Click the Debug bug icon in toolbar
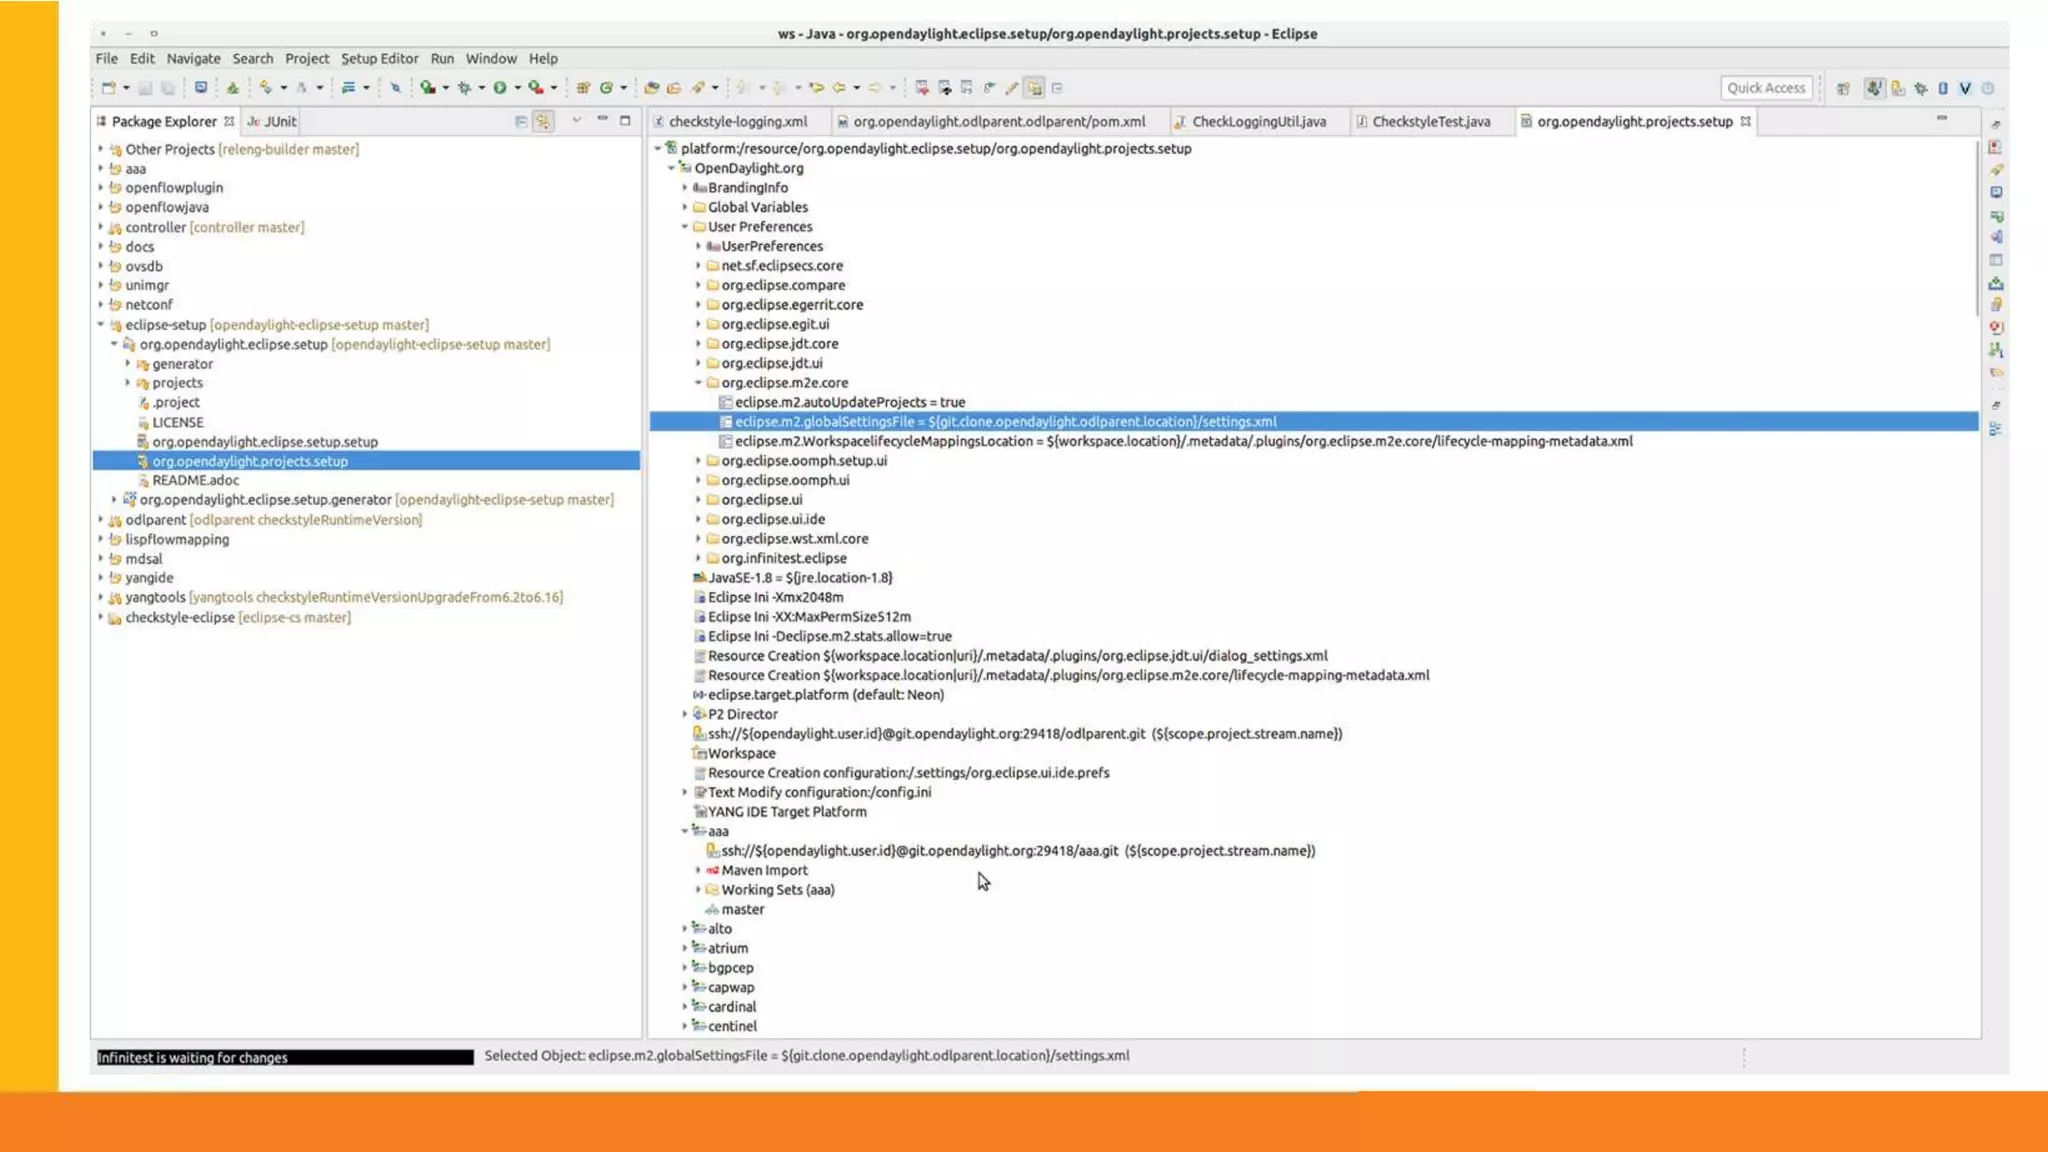Screen dimensions: 2048x1152 464,88
